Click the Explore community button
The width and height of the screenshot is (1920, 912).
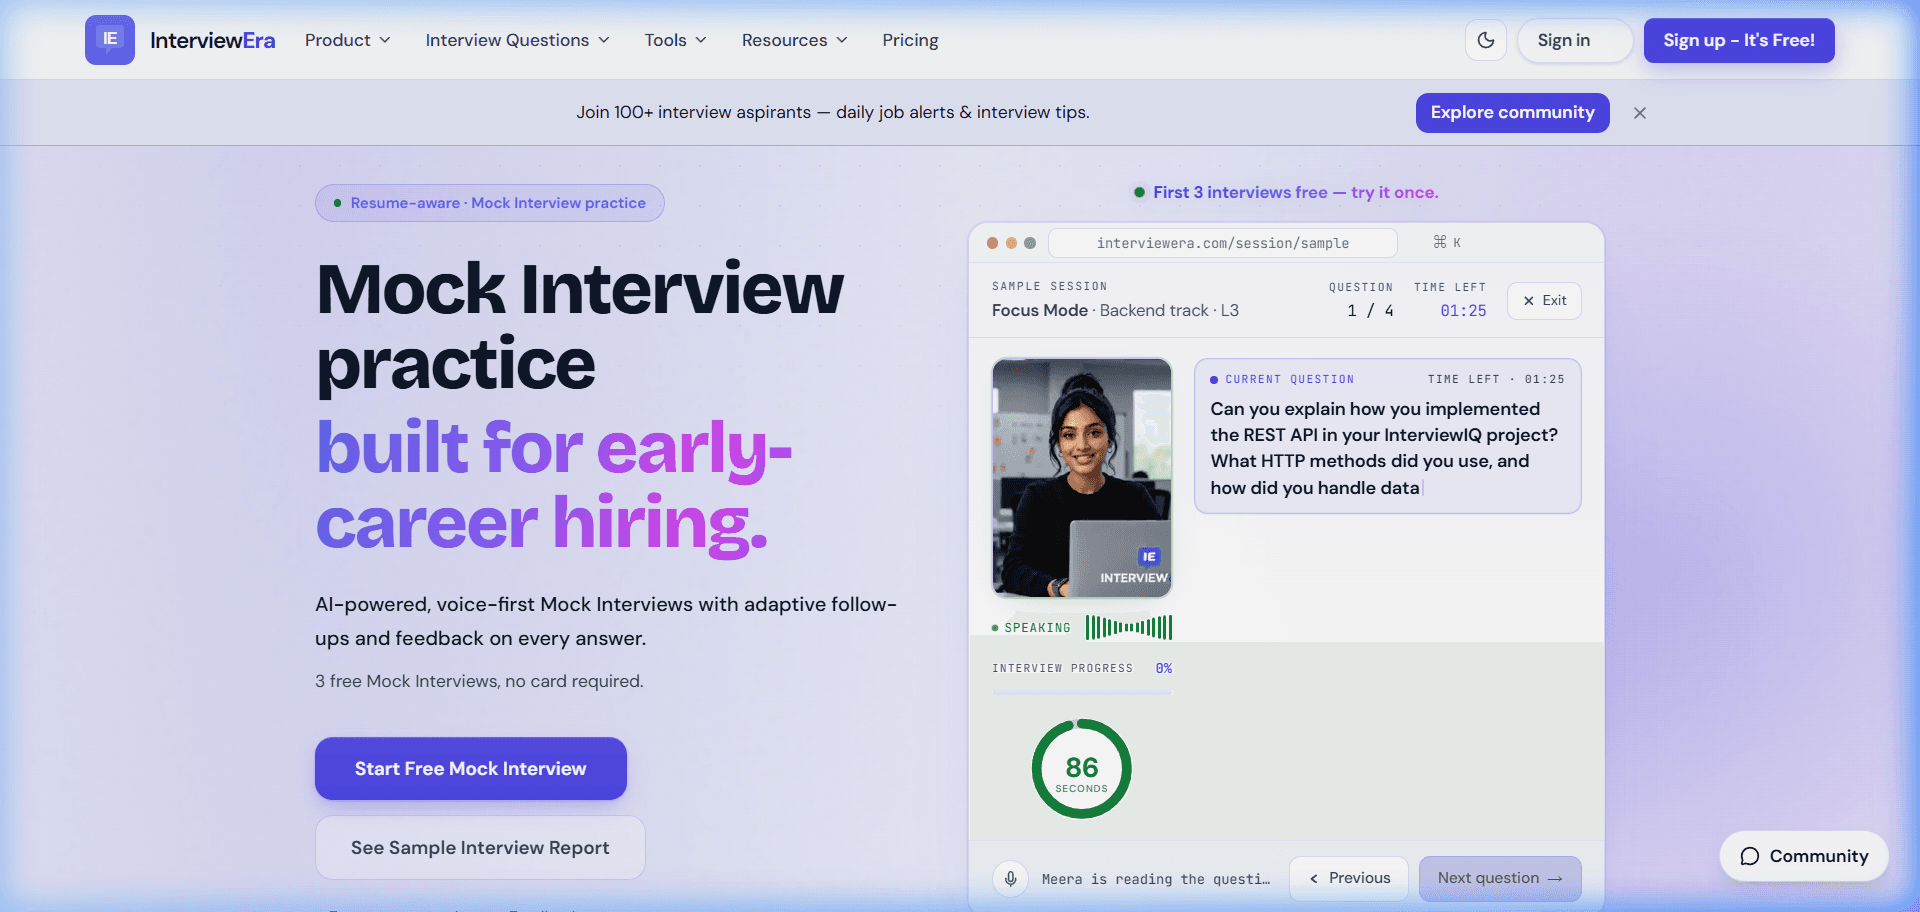pyautogui.click(x=1512, y=113)
